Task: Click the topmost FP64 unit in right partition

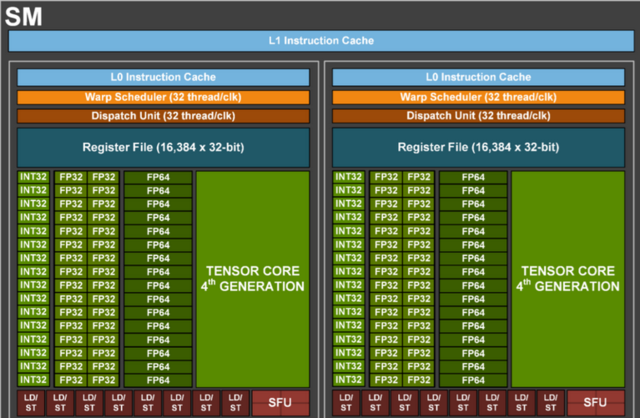Action: 473,177
